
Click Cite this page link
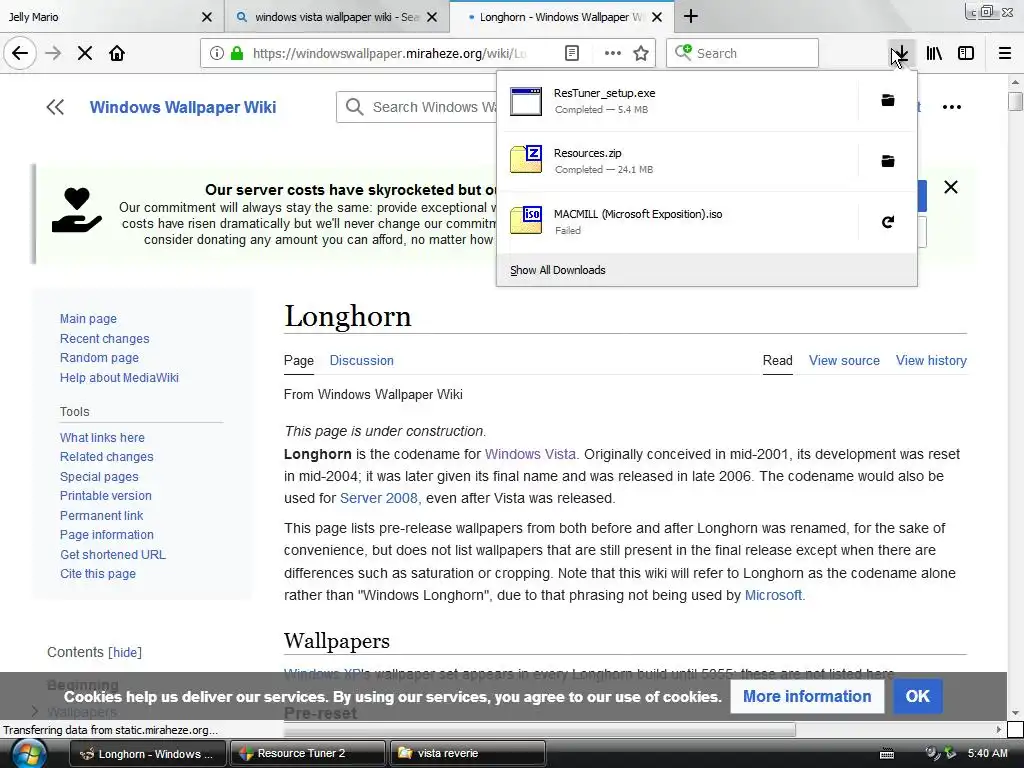tap(98, 573)
